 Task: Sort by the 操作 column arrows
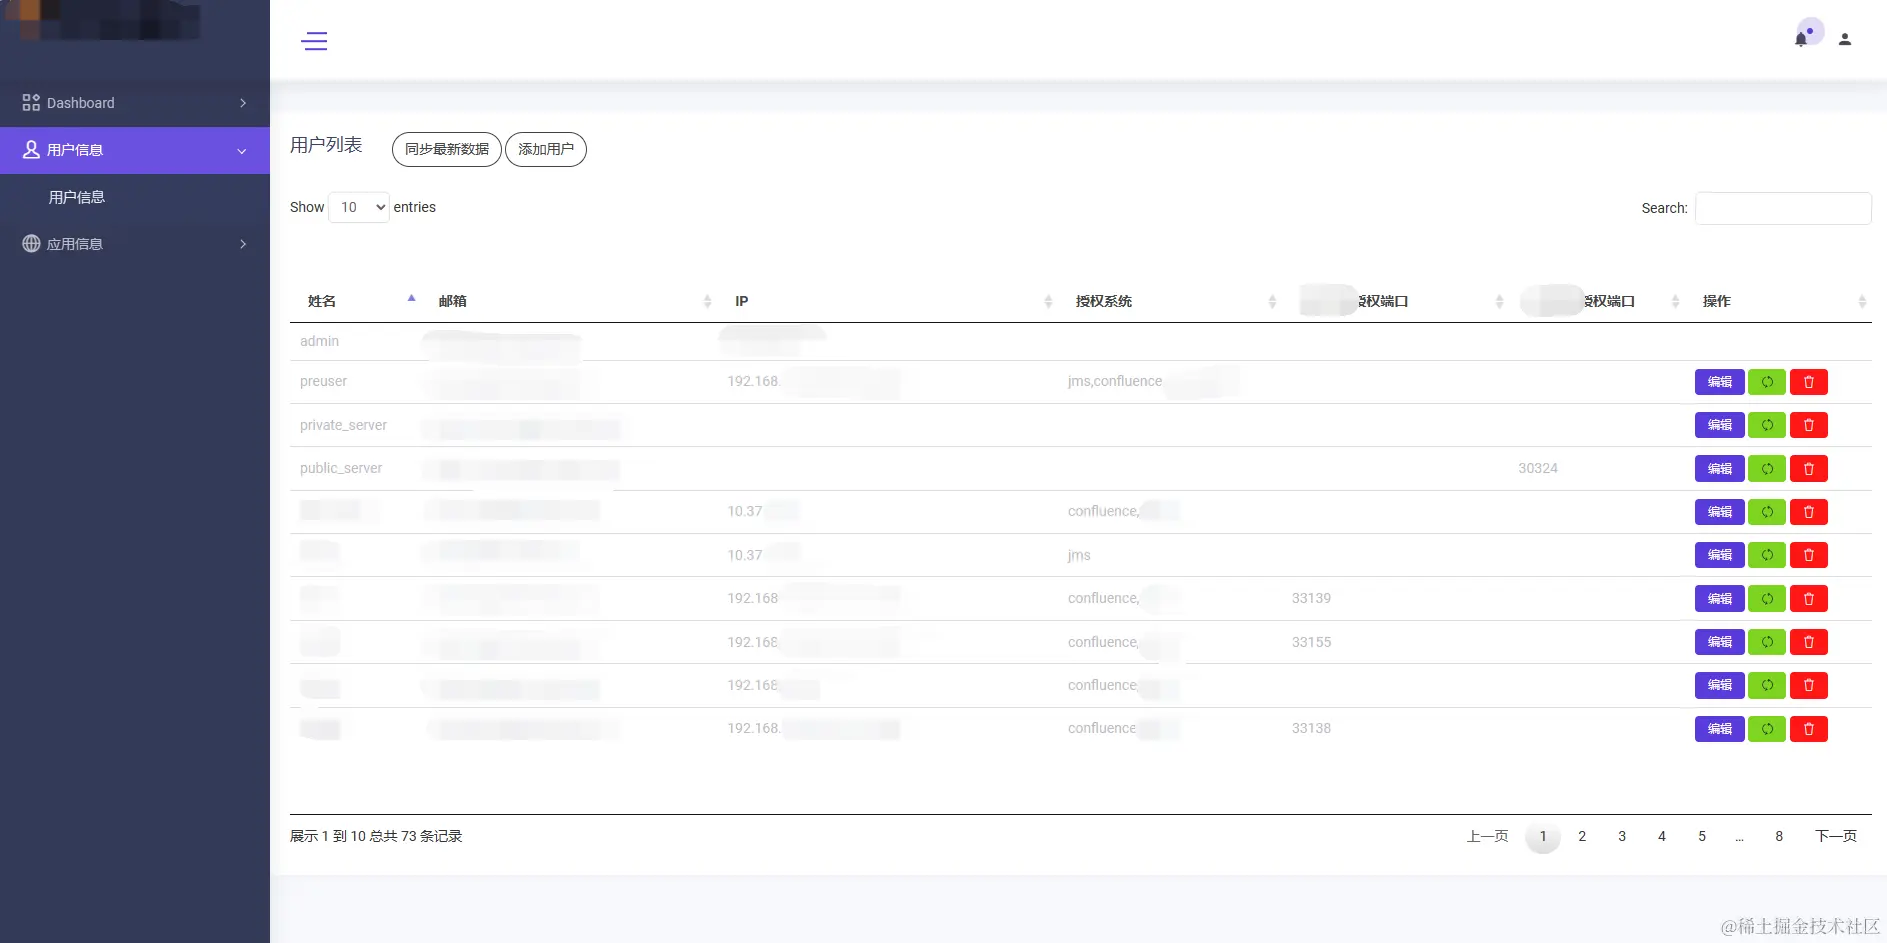[x=1862, y=301]
